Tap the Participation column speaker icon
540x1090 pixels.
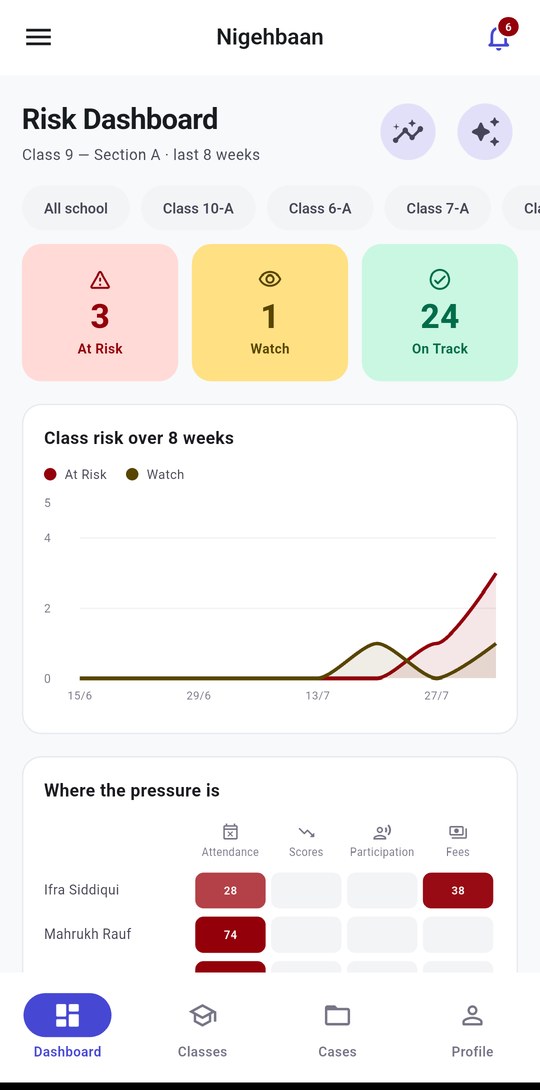click(x=382, y=832)
